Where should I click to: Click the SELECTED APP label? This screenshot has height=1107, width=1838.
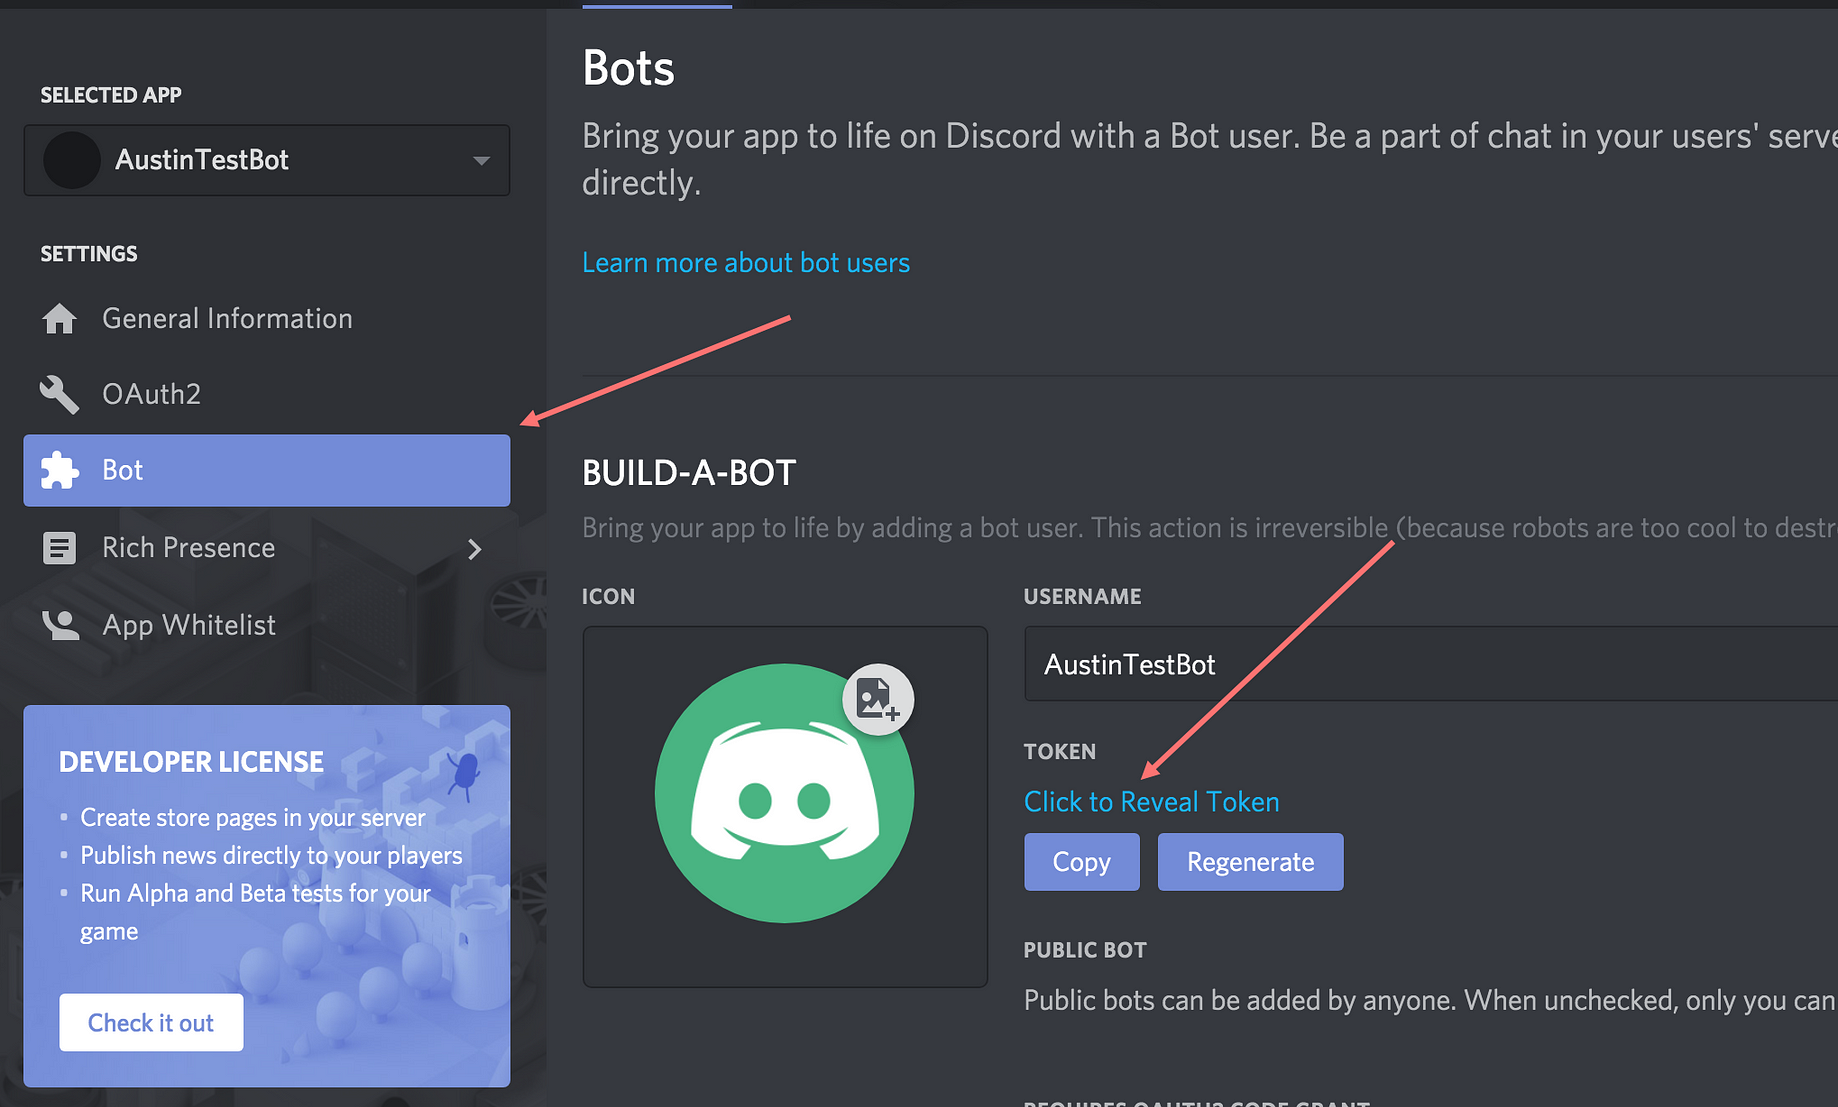pos(111,95)
